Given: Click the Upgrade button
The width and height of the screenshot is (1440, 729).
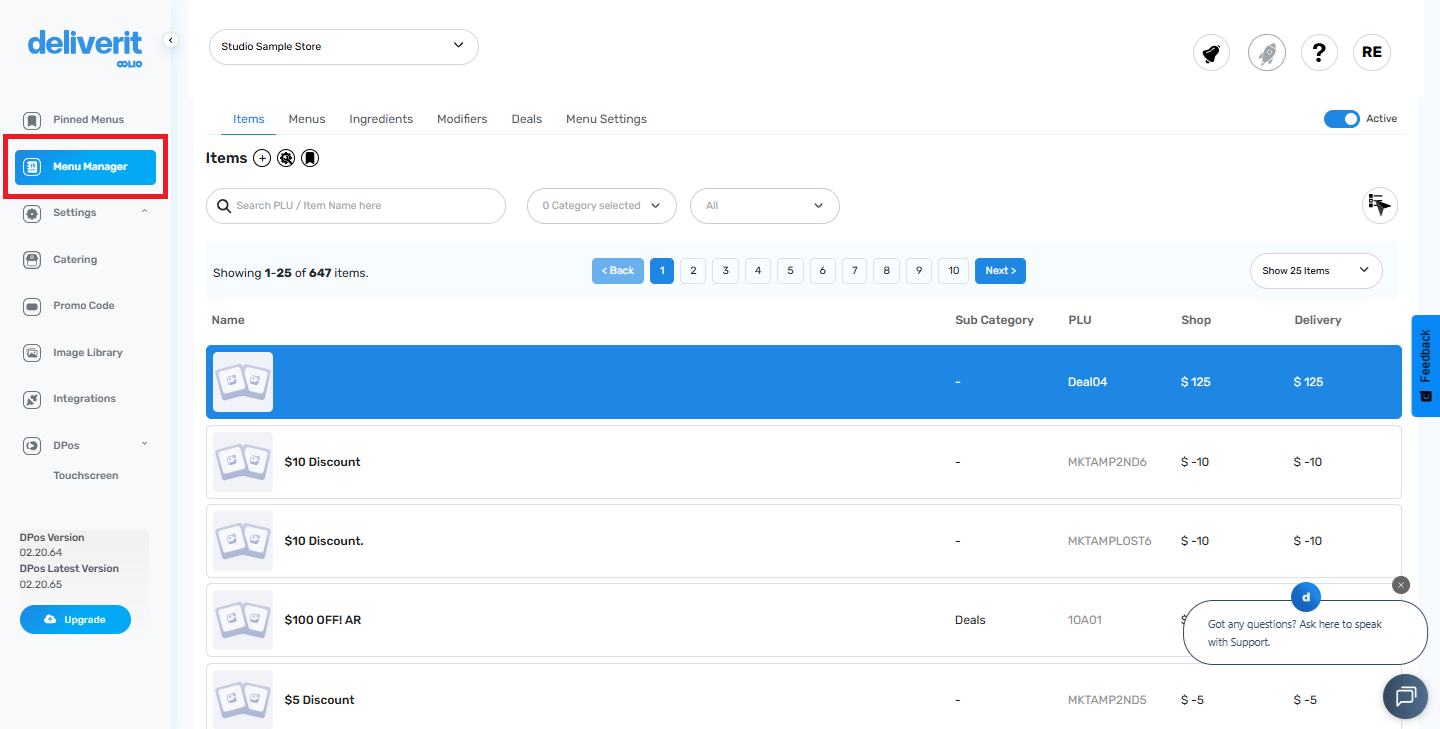Looking at the screenshot, I should (75, 619).
